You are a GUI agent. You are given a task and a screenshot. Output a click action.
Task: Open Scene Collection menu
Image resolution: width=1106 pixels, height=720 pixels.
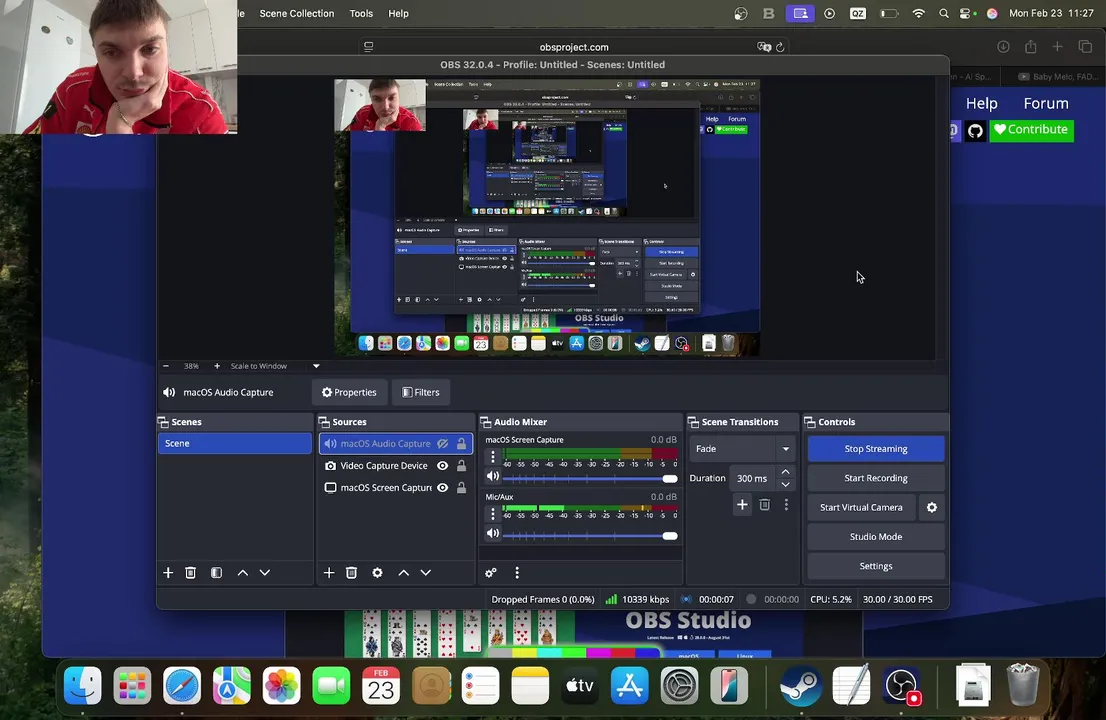coord(297,13)
